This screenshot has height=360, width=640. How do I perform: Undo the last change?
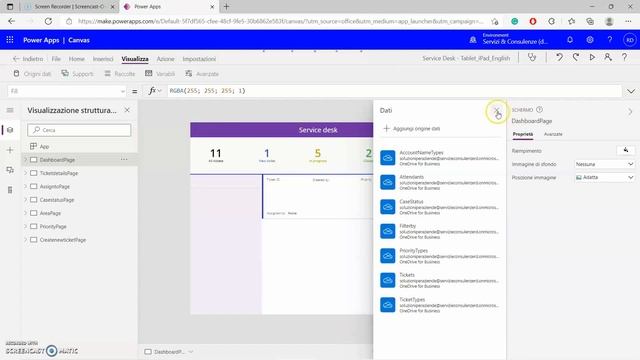559,58
